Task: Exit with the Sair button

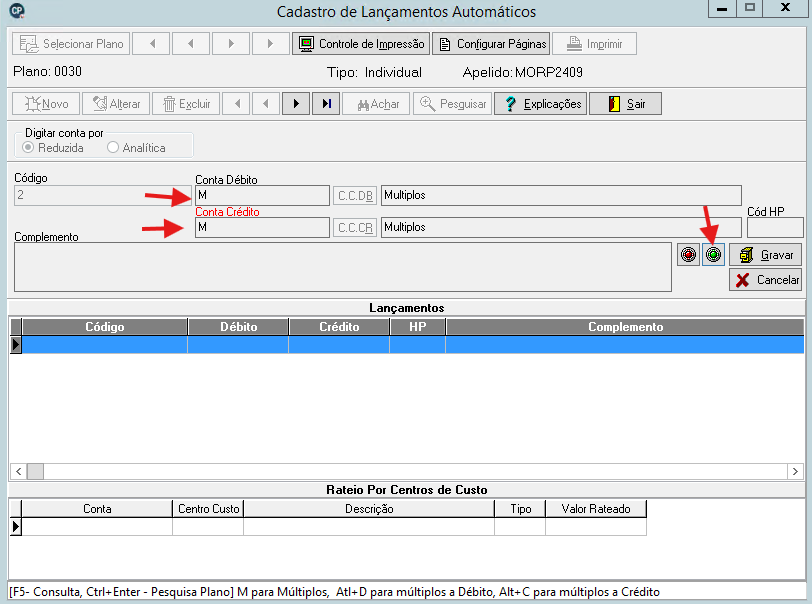Action: (x=626, y=104)
